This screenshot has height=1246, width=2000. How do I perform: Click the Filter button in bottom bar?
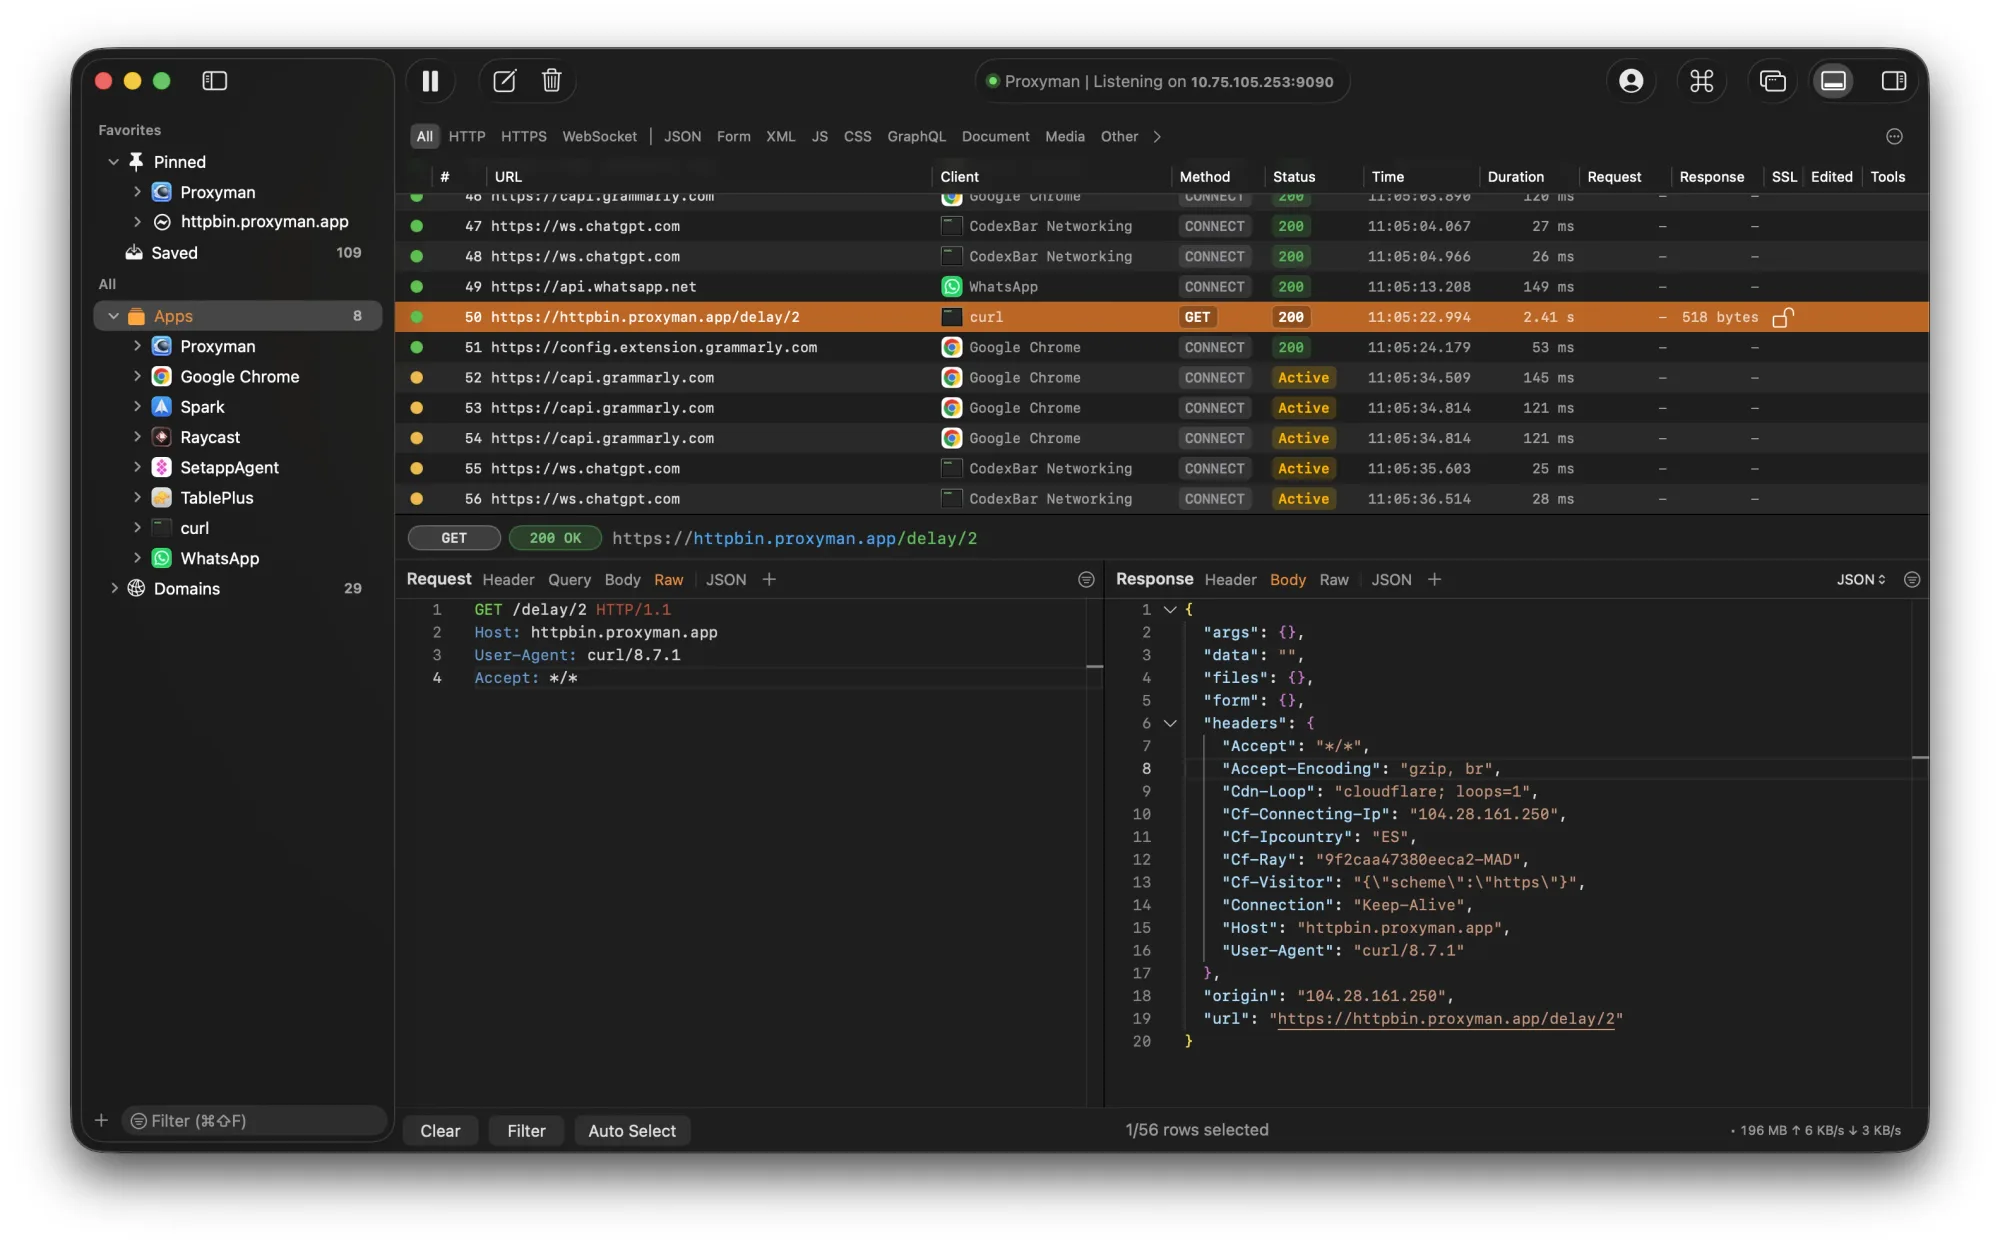click(526, 1131)
